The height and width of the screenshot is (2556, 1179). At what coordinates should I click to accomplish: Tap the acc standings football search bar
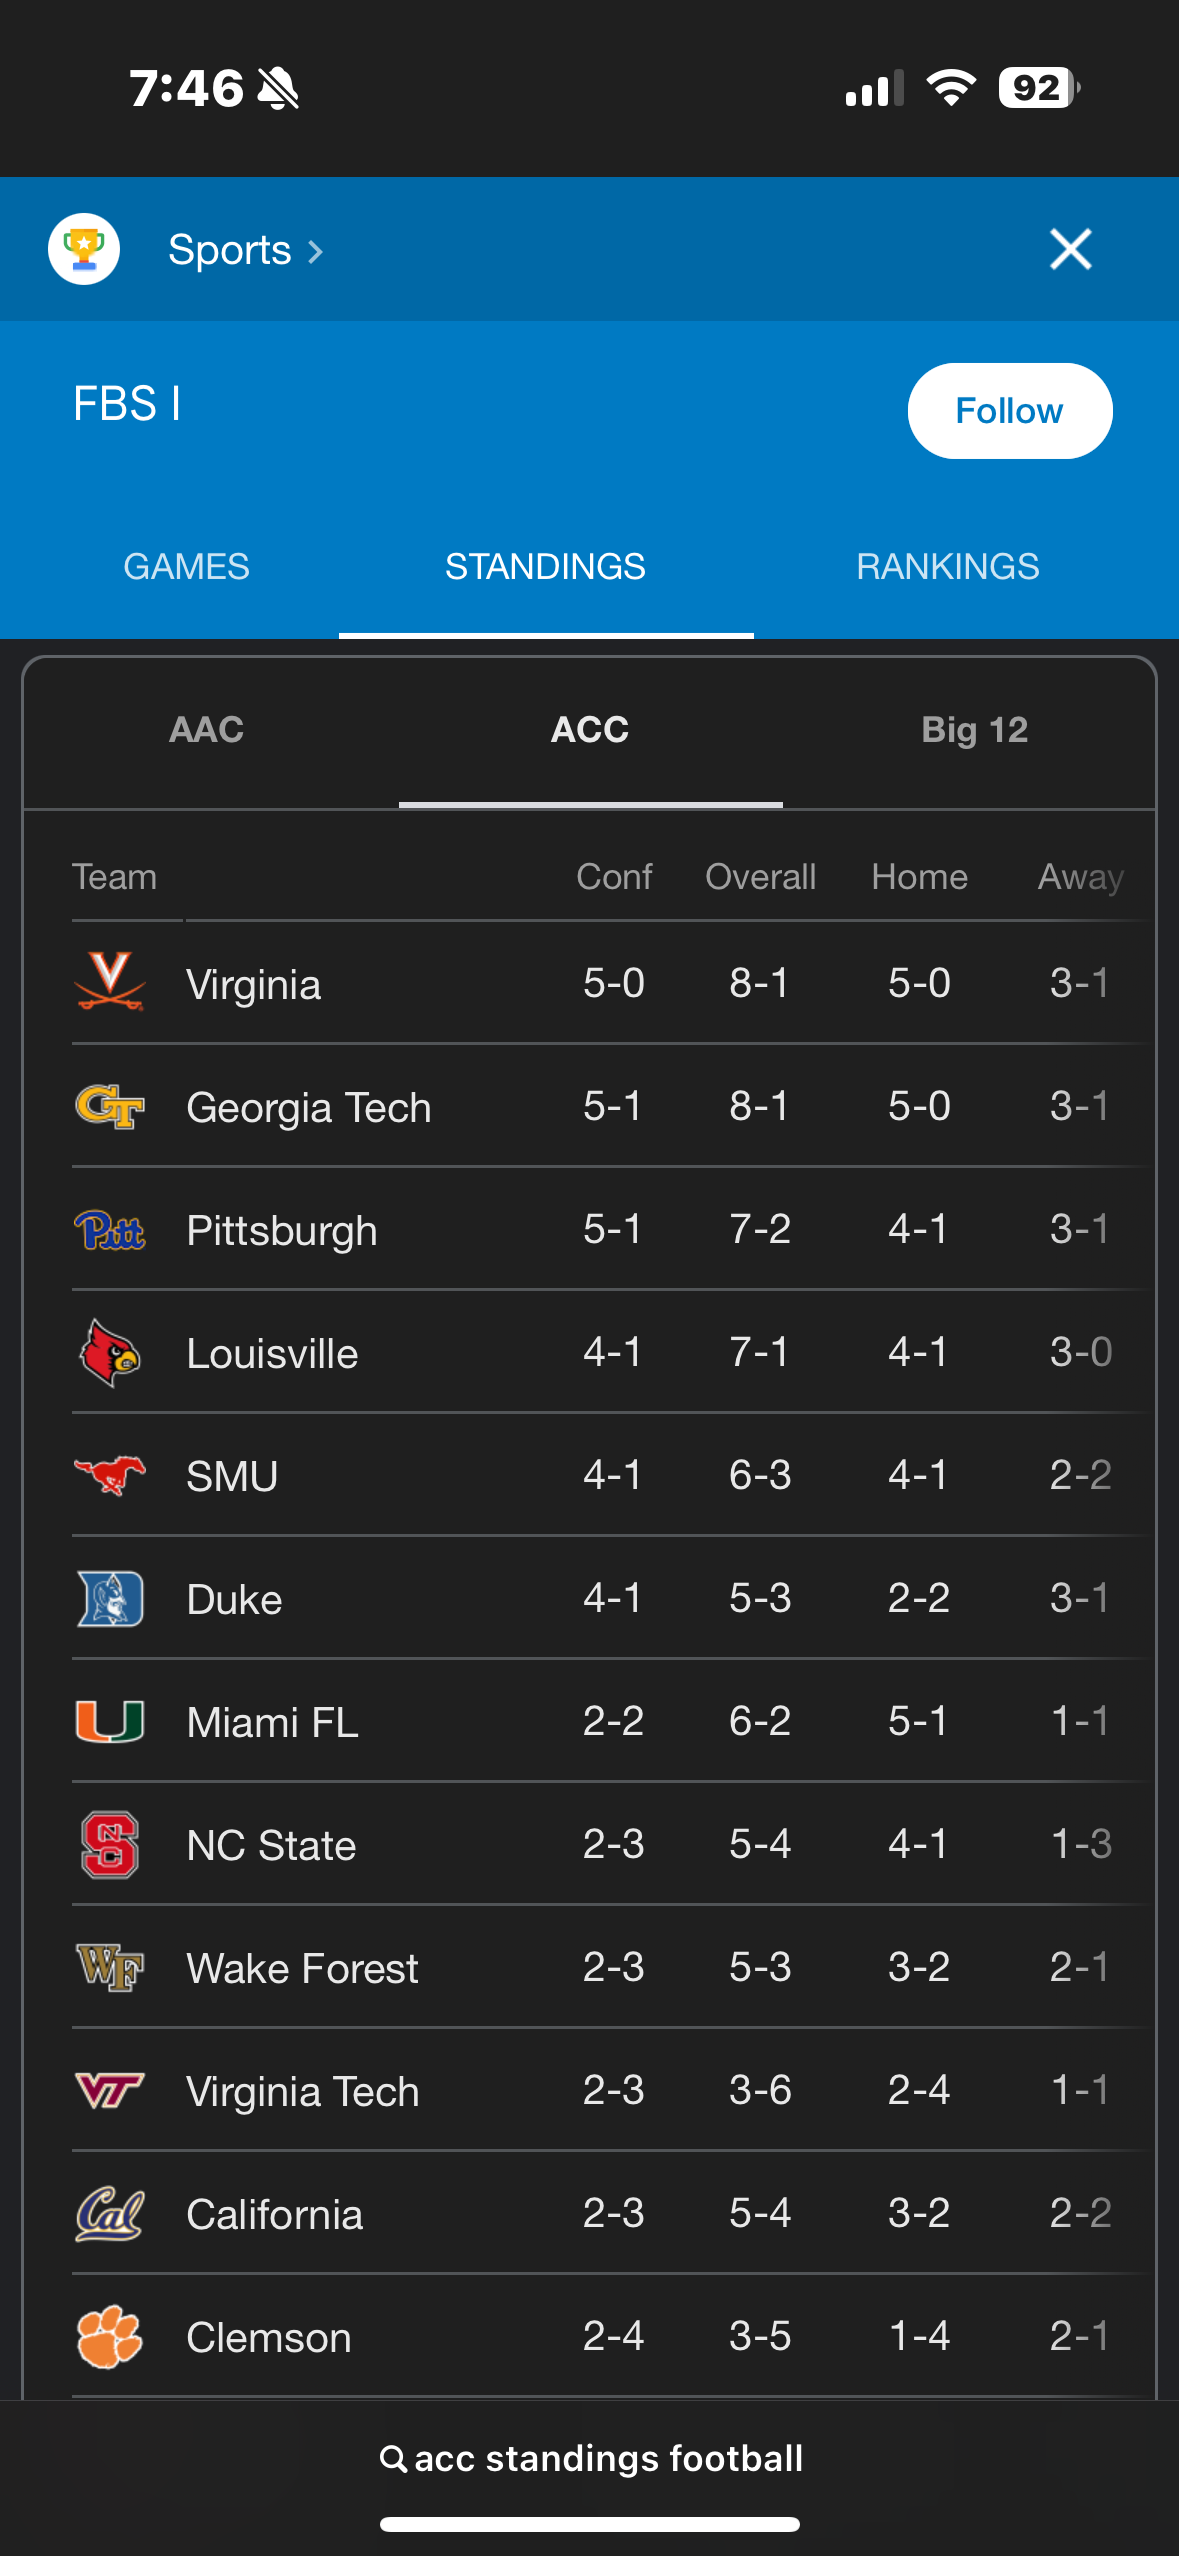(590, 2459)
